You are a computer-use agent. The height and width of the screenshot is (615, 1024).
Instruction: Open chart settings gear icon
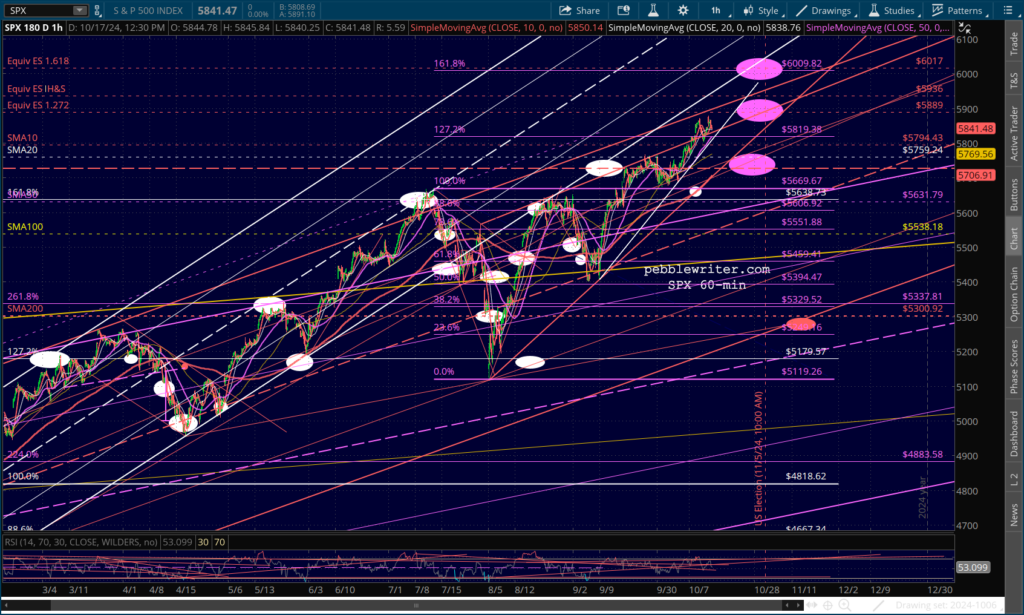[x=683, y=10]
